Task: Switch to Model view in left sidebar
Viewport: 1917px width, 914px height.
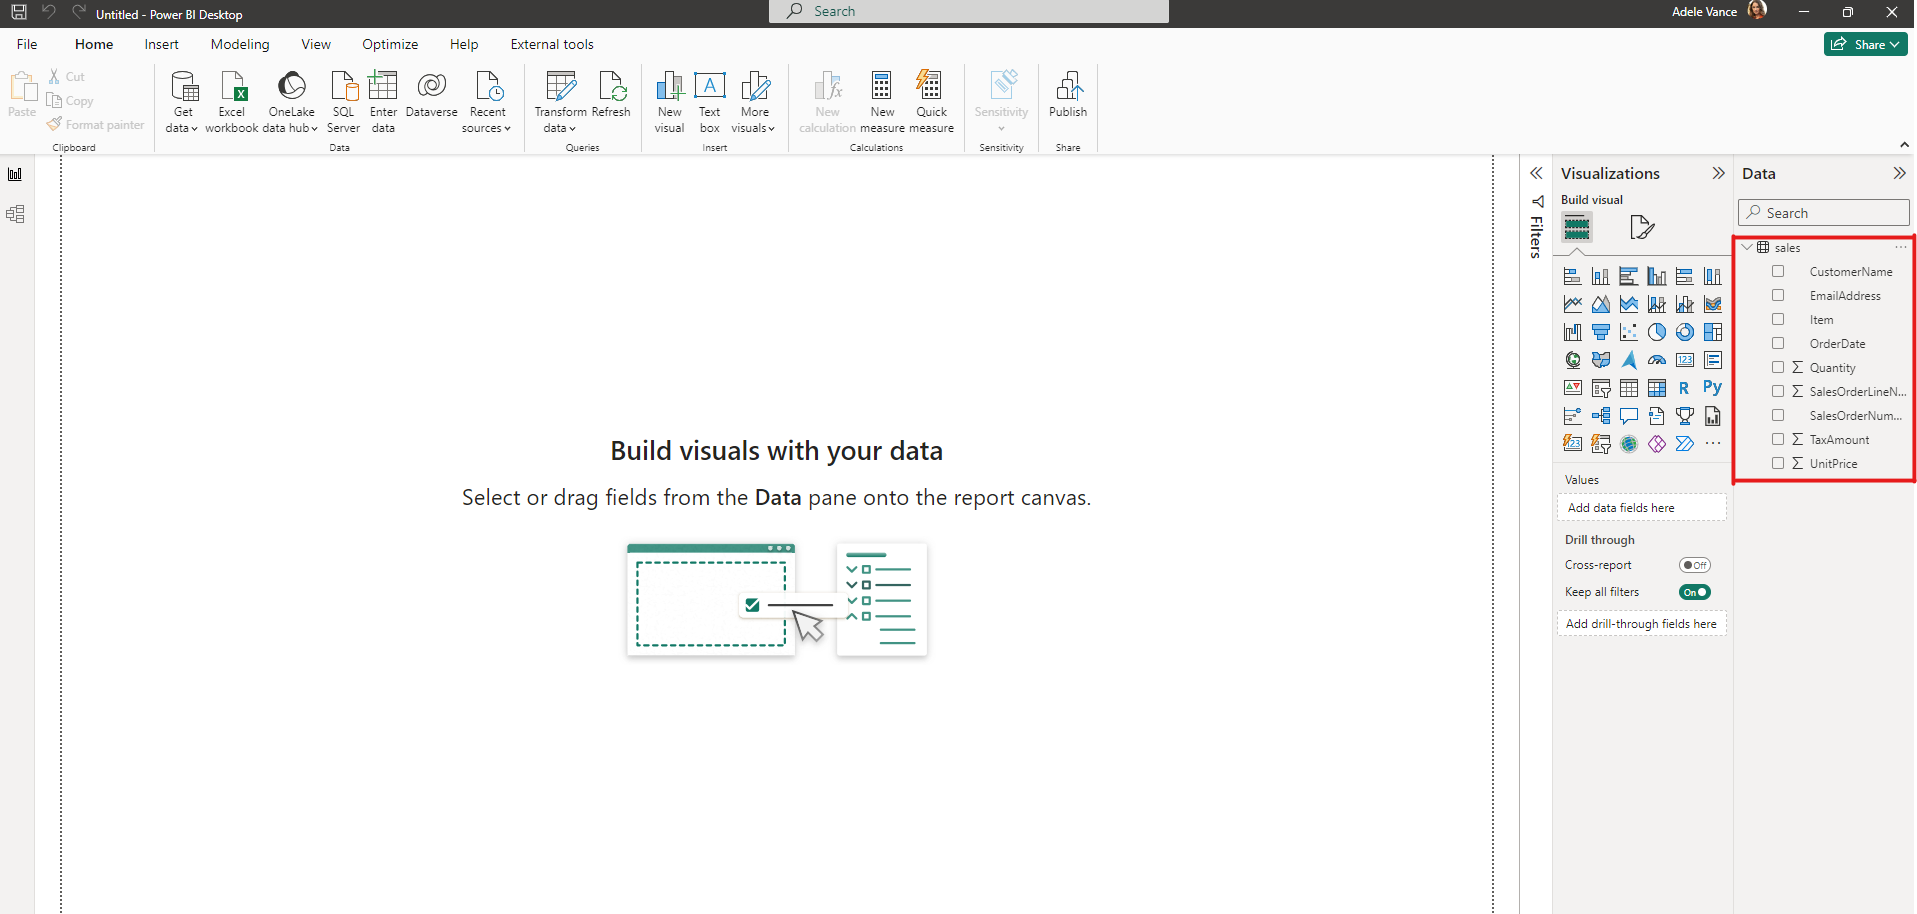Action: (15, 214)
